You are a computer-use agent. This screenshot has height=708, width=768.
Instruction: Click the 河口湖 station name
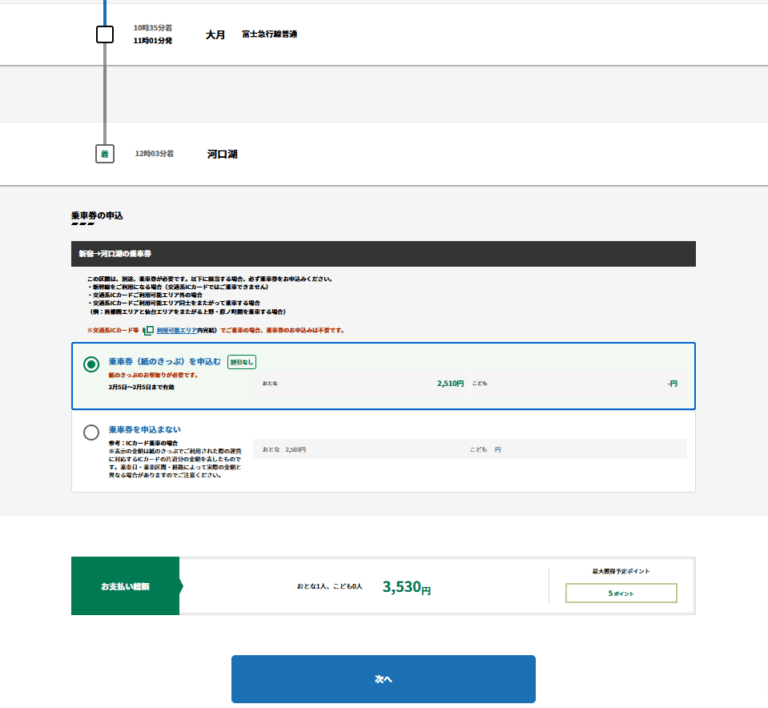pyautogui.click(x=222, y=154)
